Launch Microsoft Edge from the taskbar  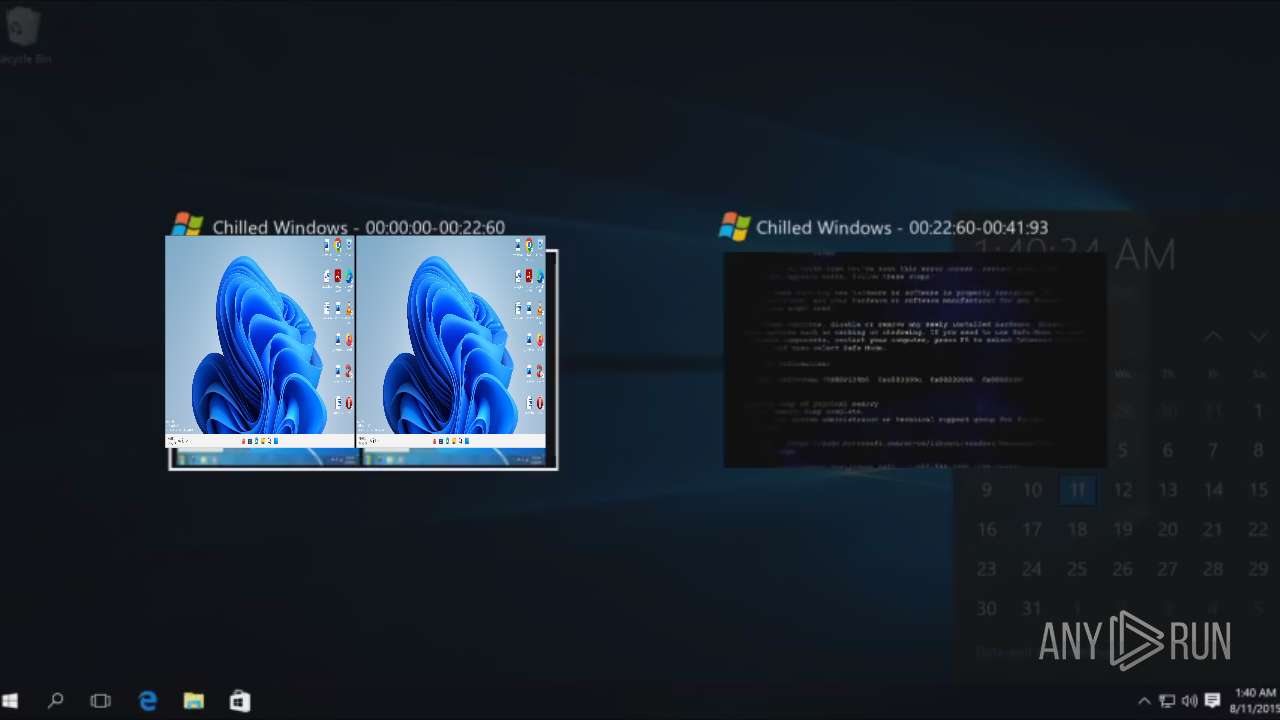point(148,701)
